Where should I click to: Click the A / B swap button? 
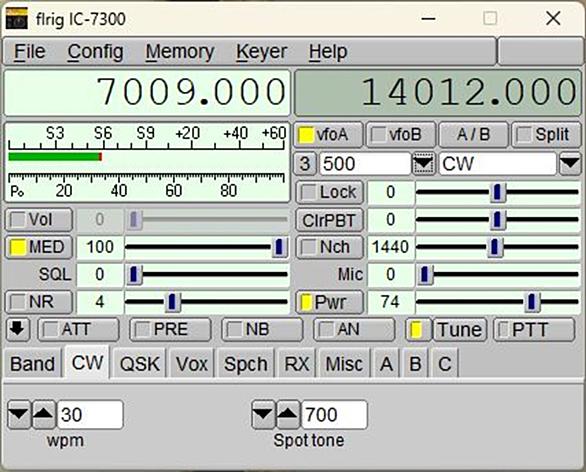(x=474, y=135)
